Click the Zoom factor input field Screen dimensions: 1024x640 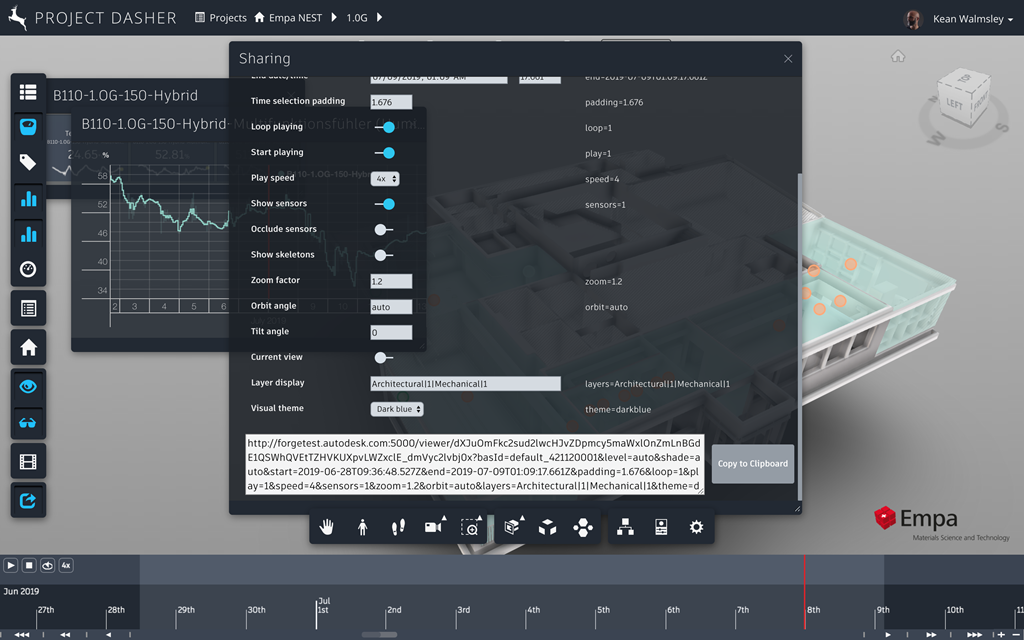click(x=391, y=282)
